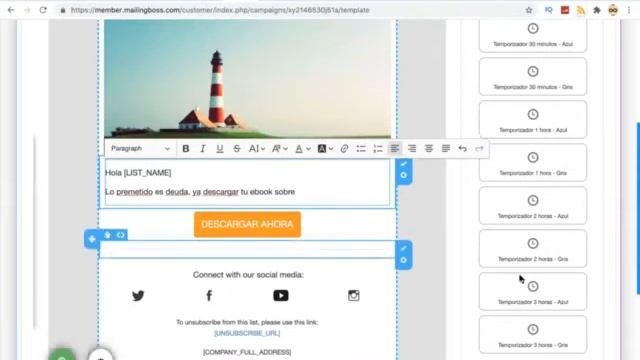This screenshot has height=360, width=640.
Task: Click the Facebook social icon
Action: 209,296
